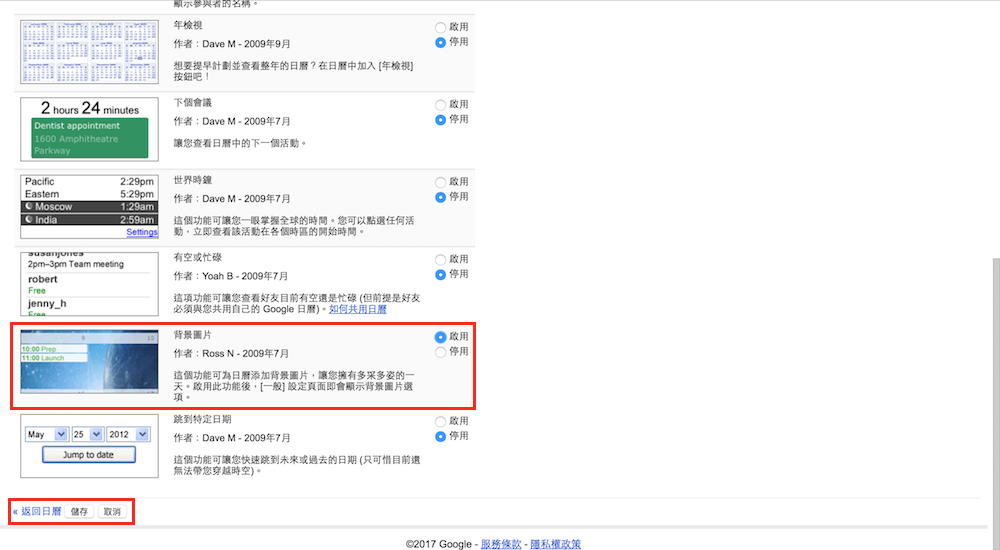
Task: Click the 跳到特定日期 feature title
Action: [x=202, y=419]
